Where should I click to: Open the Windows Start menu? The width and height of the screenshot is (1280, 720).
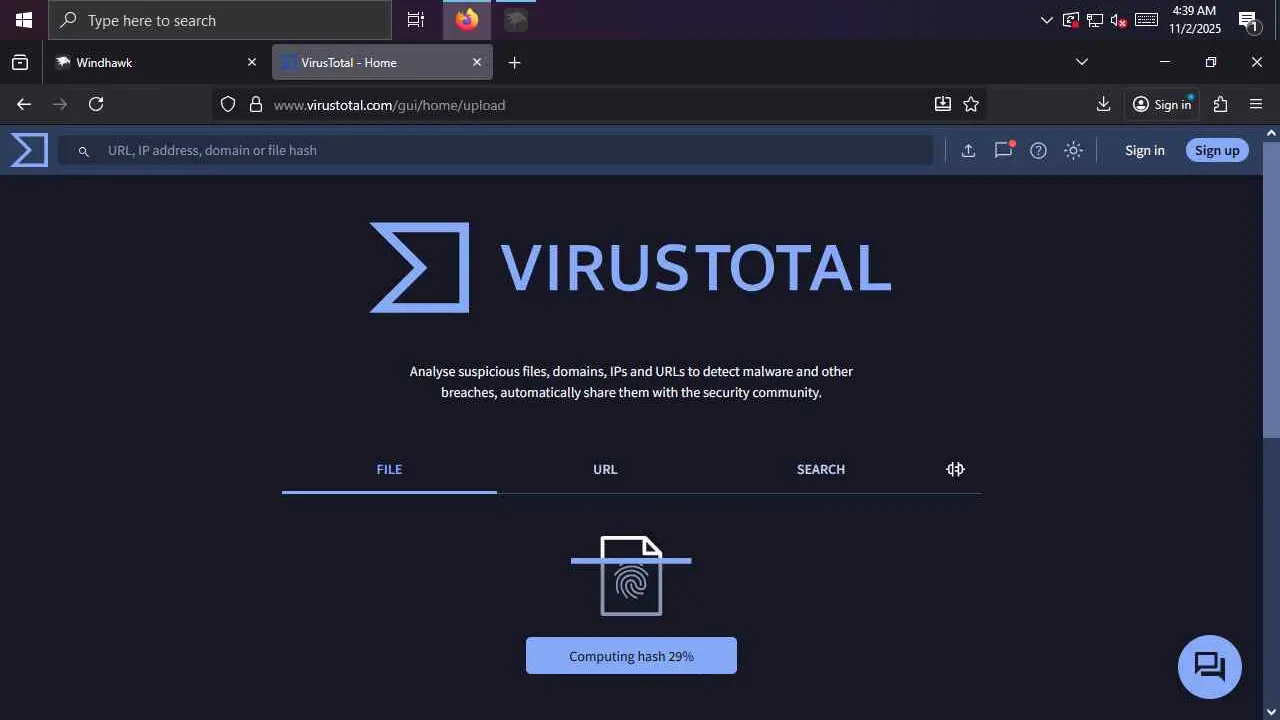(24, 20)
